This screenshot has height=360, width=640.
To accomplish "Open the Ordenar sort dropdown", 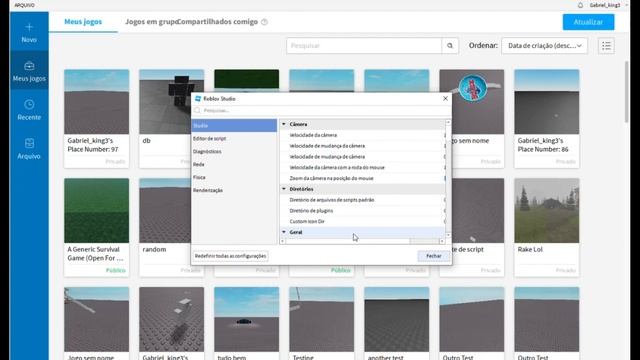I will tap(544, 46).
